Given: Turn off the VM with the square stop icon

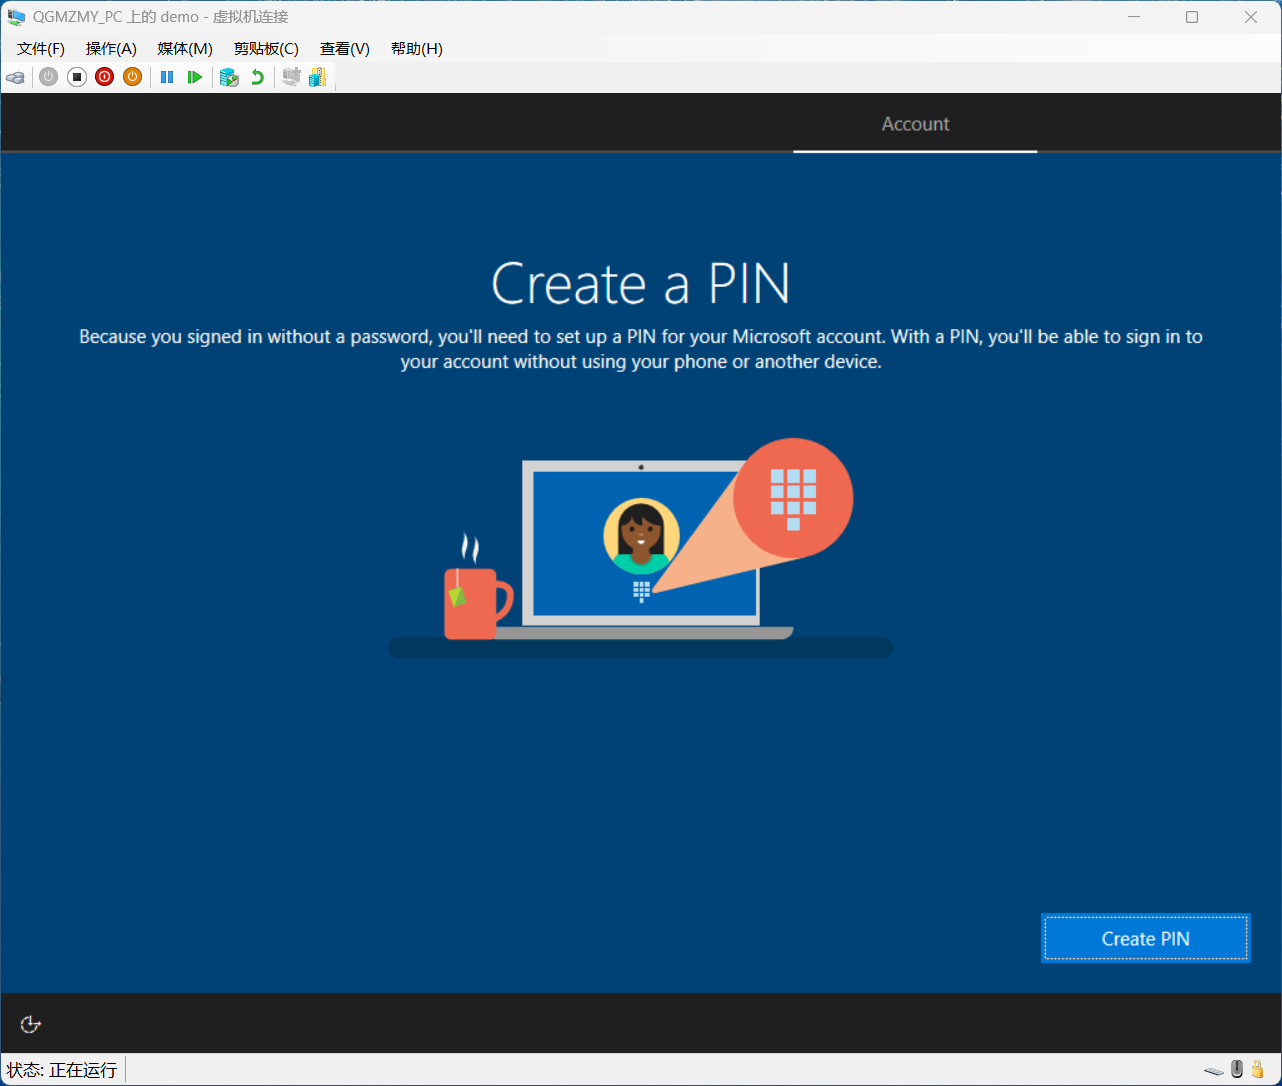Looking at the screenshot, I should pos(76,77).
